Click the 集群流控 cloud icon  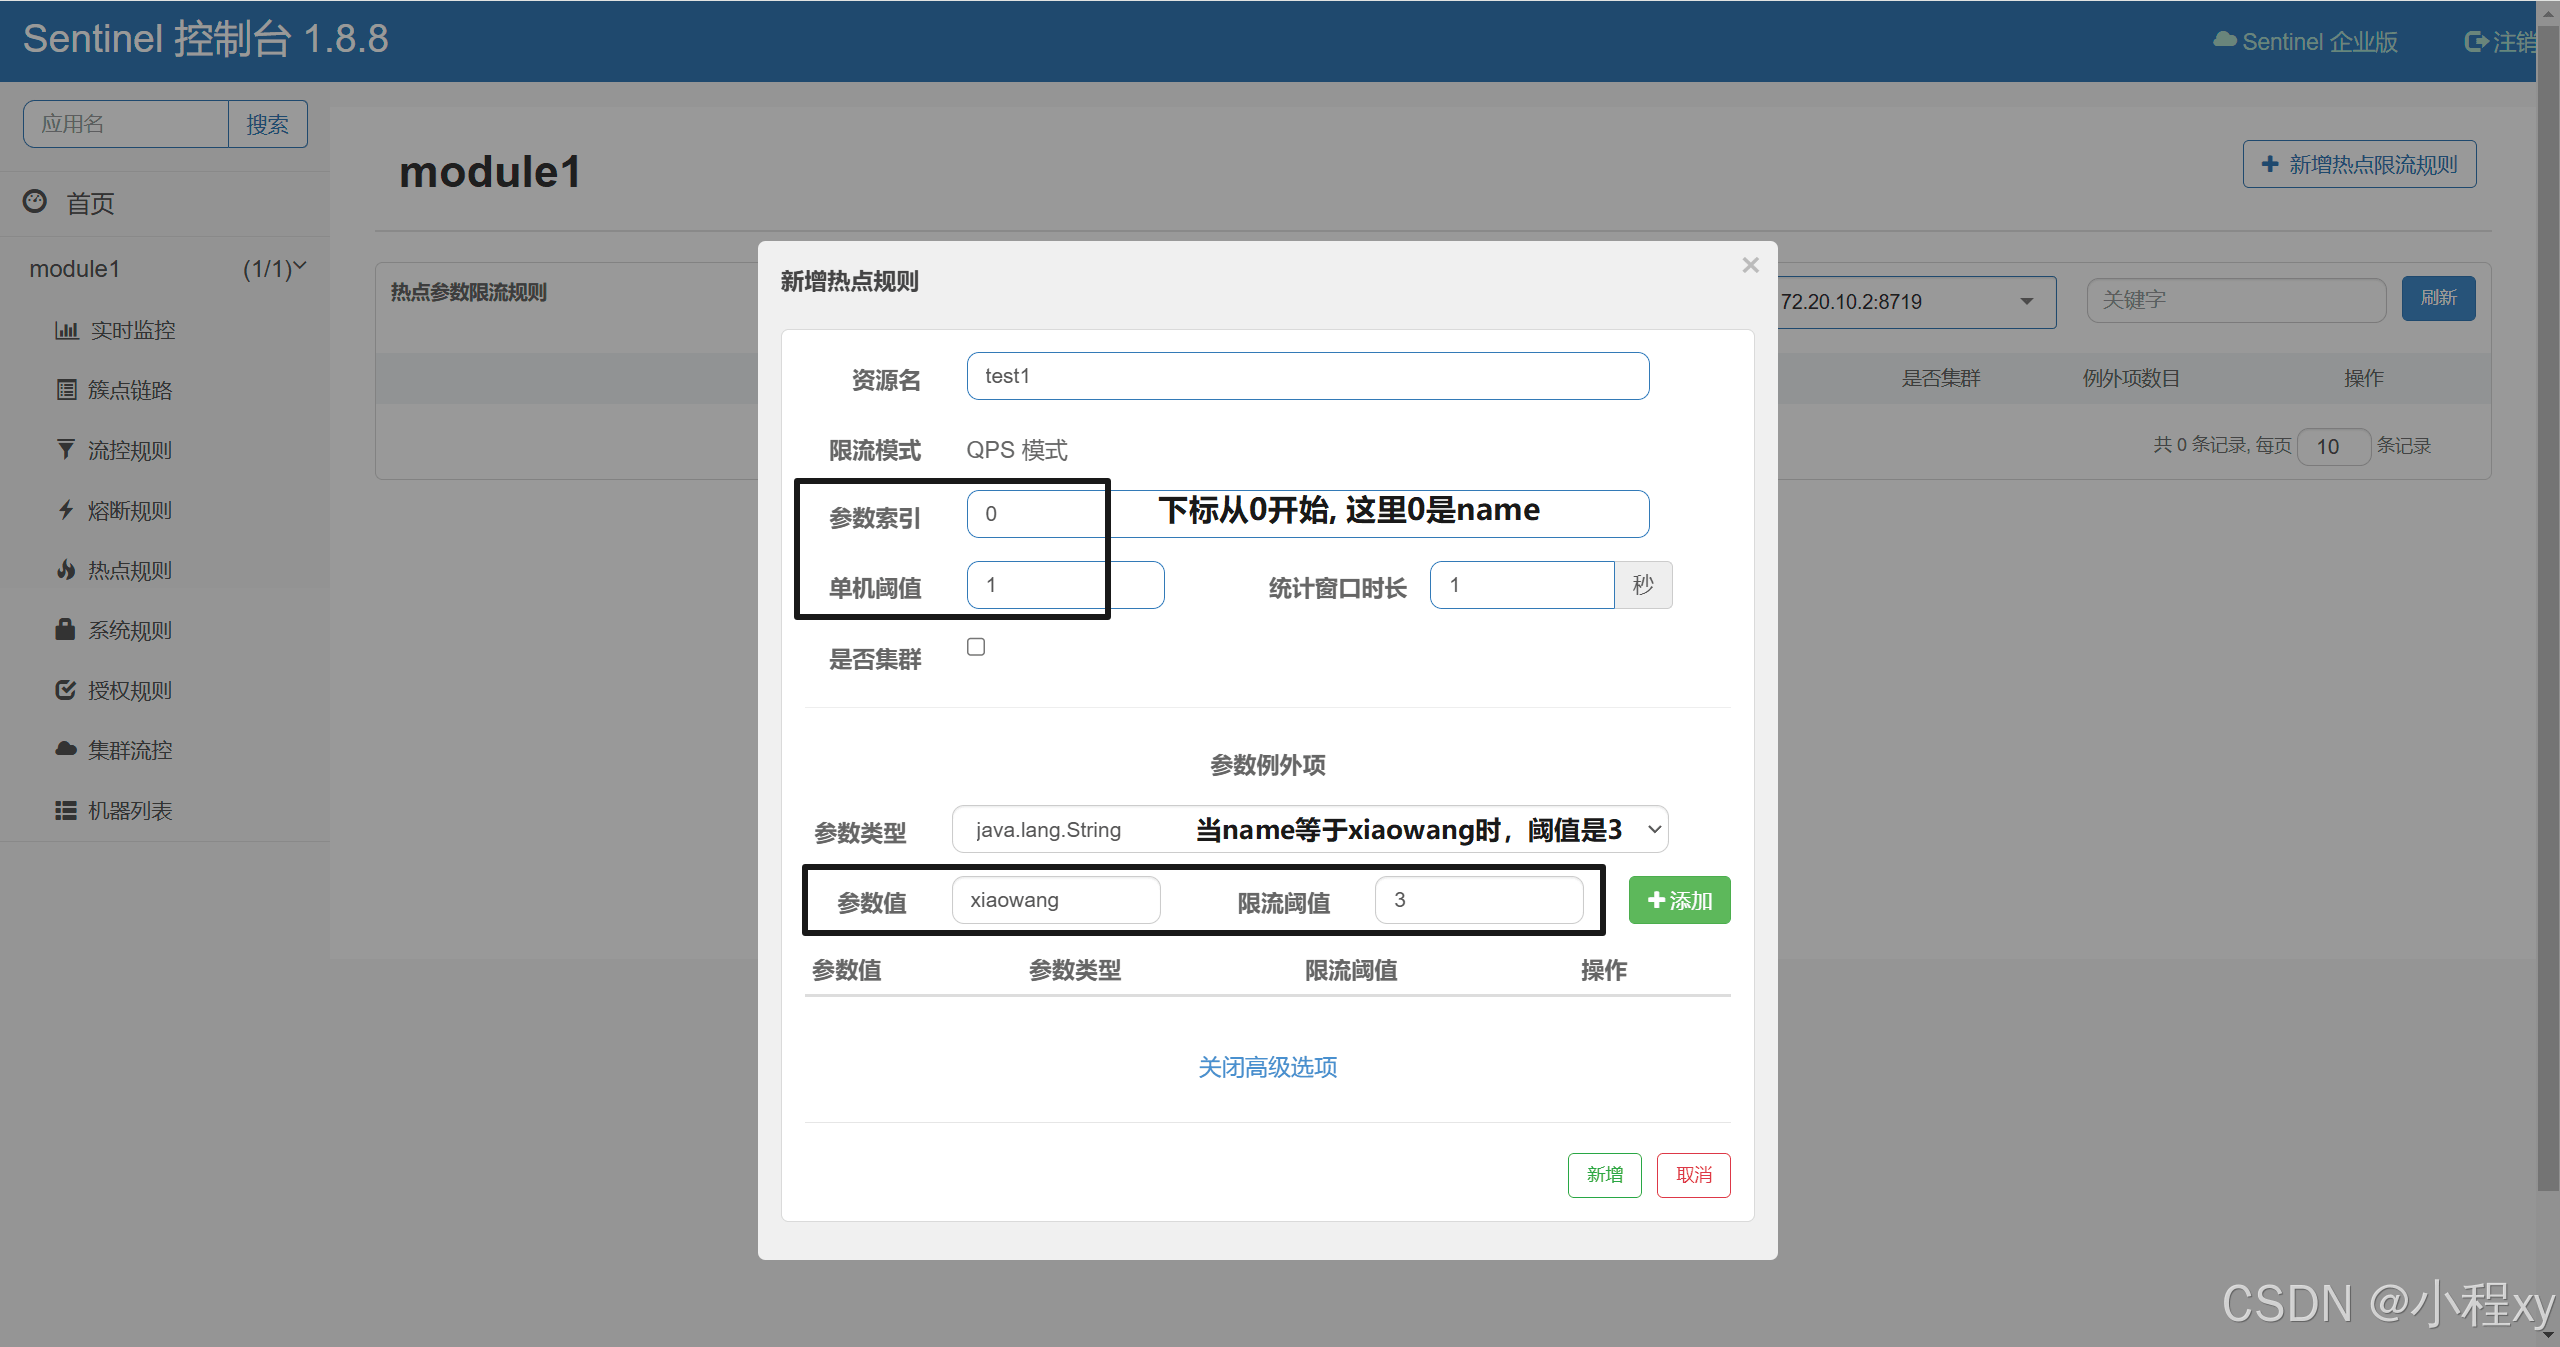(x=66, y=749)
